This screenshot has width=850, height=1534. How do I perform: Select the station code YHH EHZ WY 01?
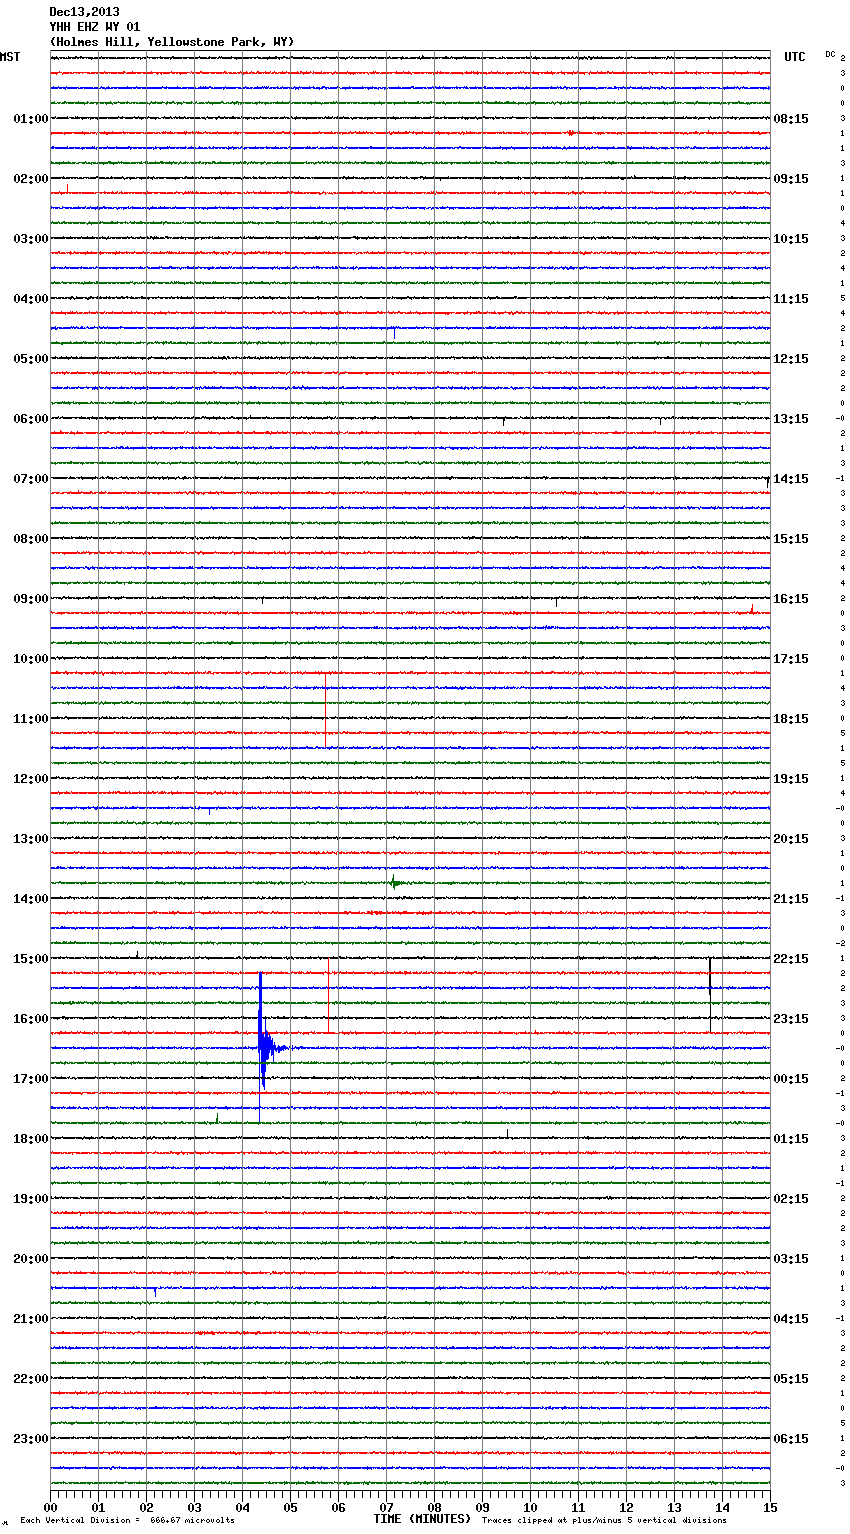coord(95,27)
